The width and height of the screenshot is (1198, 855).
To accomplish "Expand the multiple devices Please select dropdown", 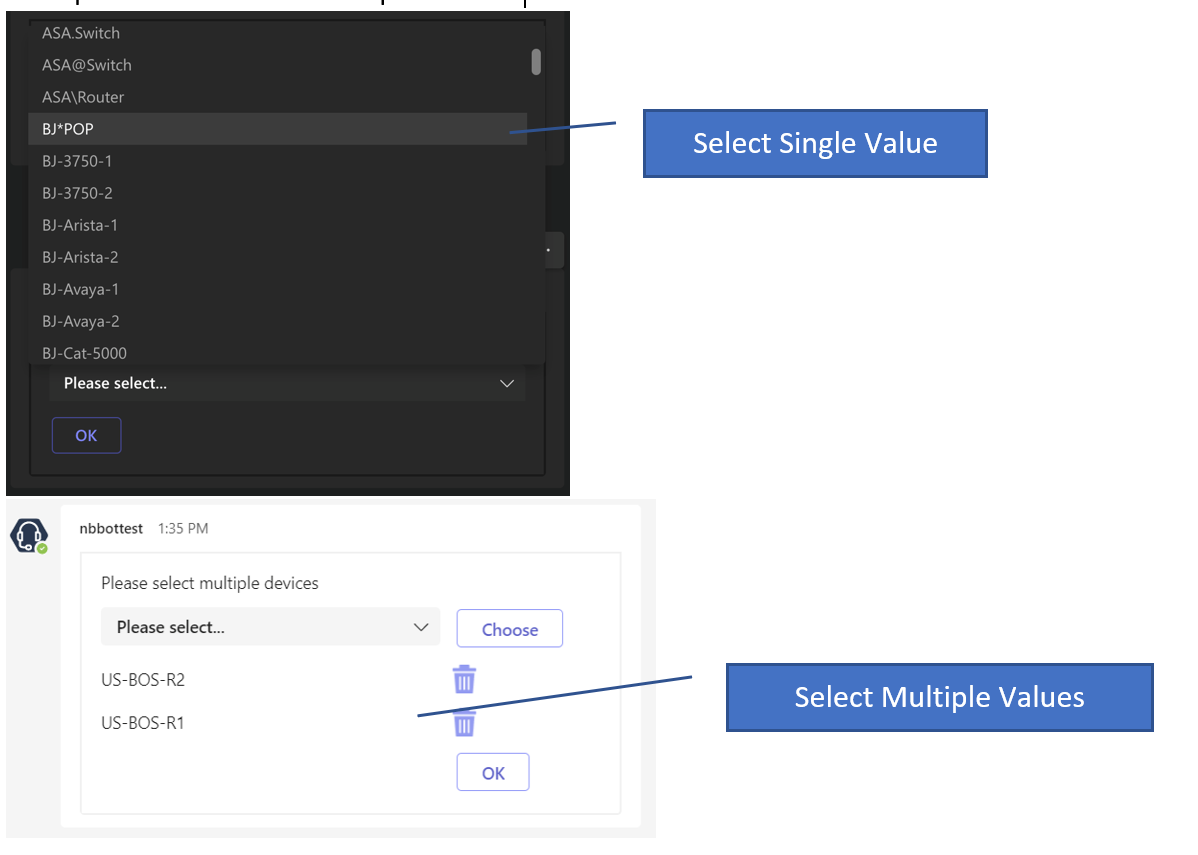I will click(x=270, y=627).
